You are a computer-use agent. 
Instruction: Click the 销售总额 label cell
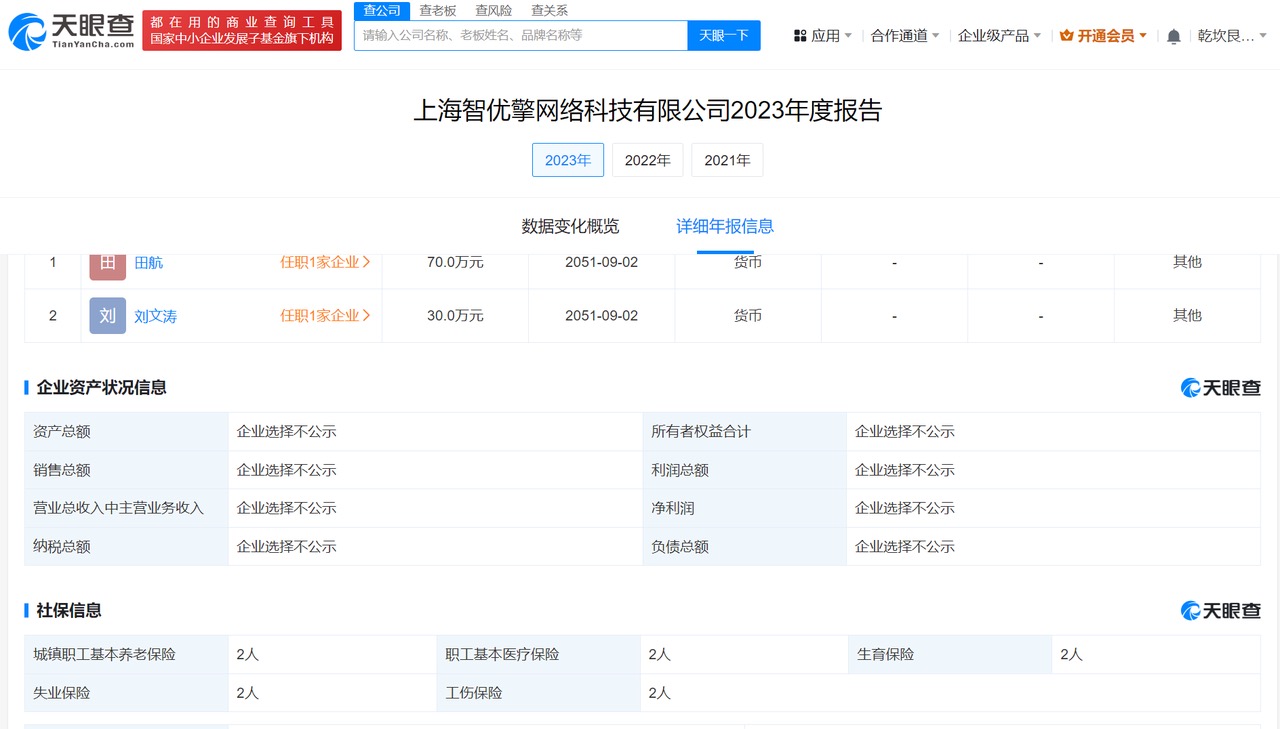(127, 469)
